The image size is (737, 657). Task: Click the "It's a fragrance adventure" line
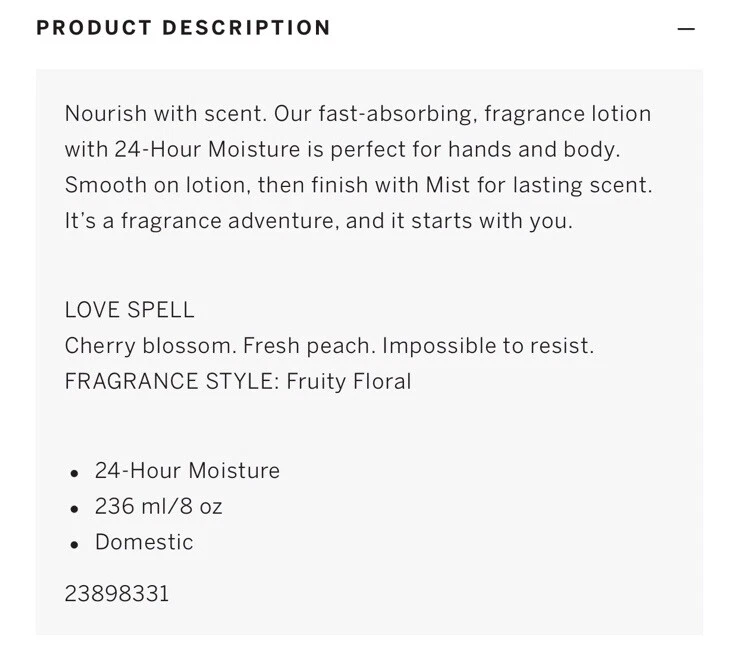(x=319, y=220)
